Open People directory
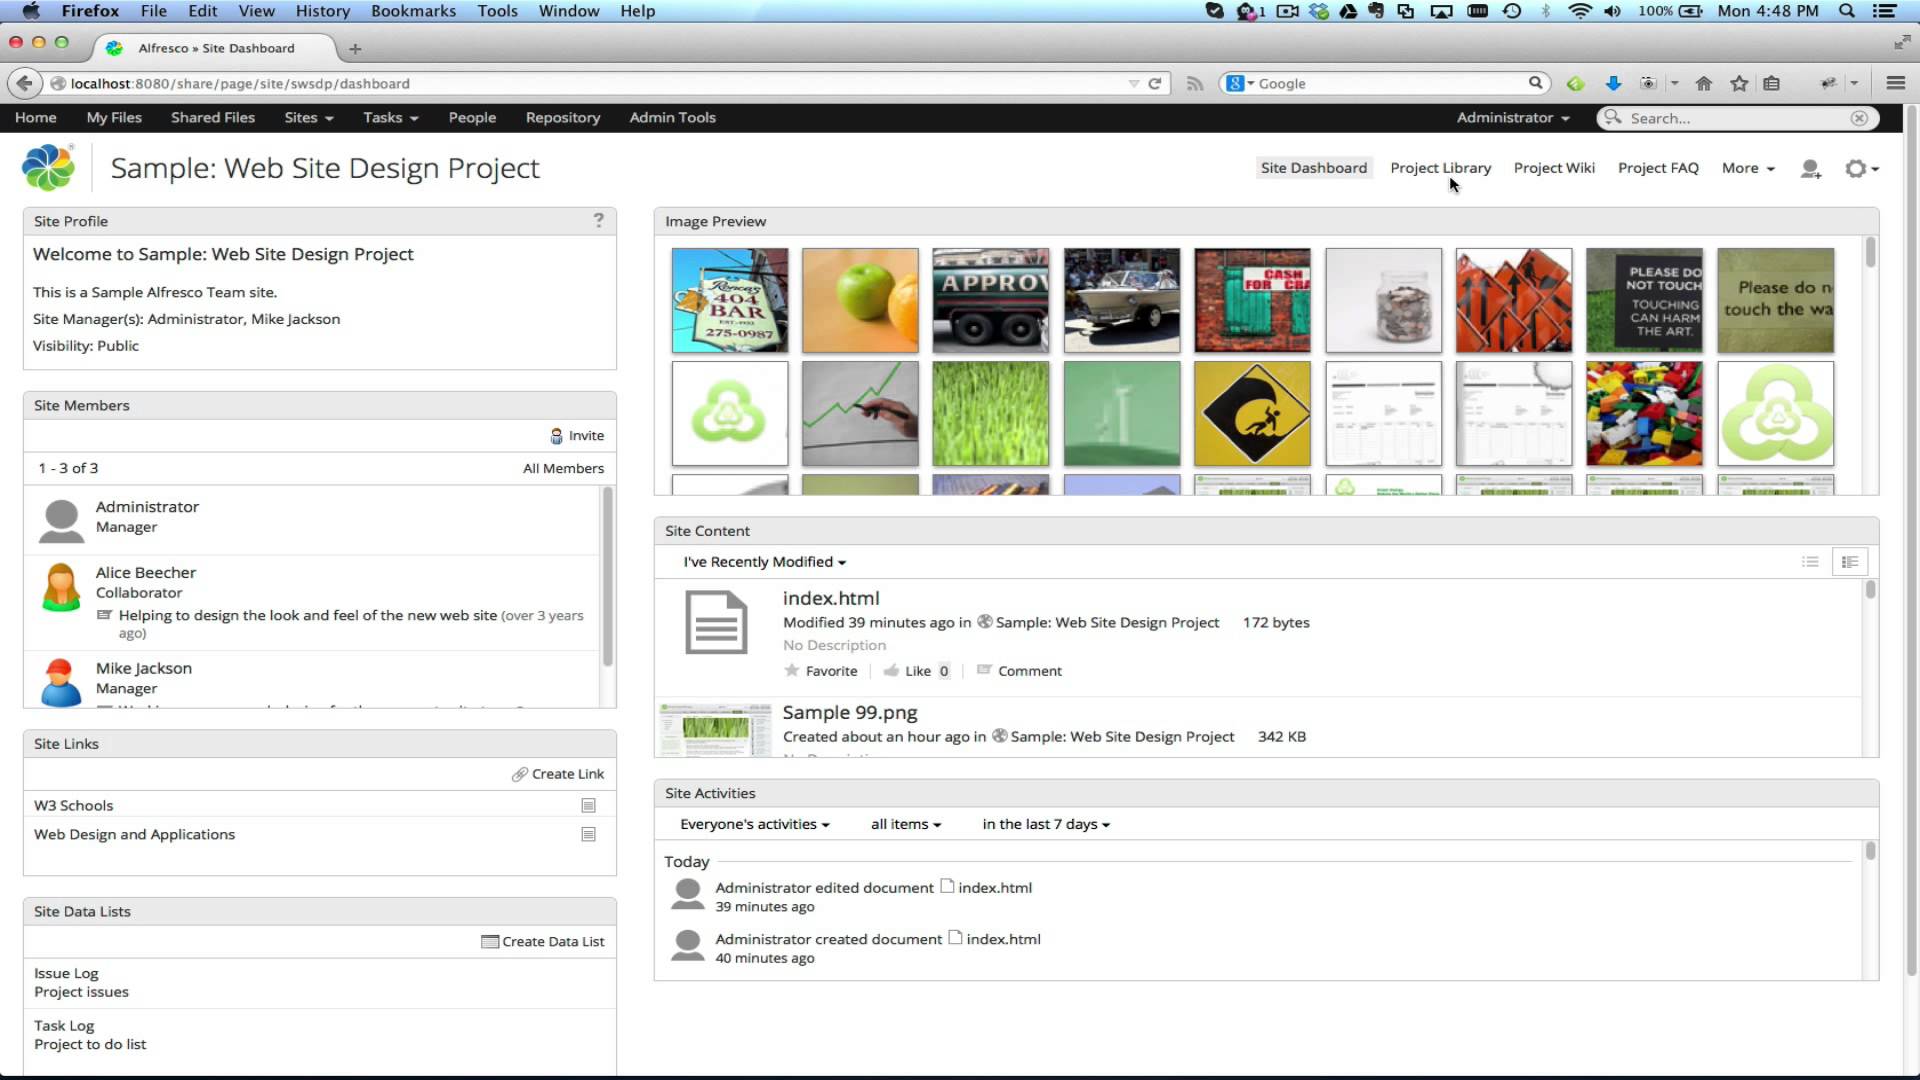 click(472, 118)
